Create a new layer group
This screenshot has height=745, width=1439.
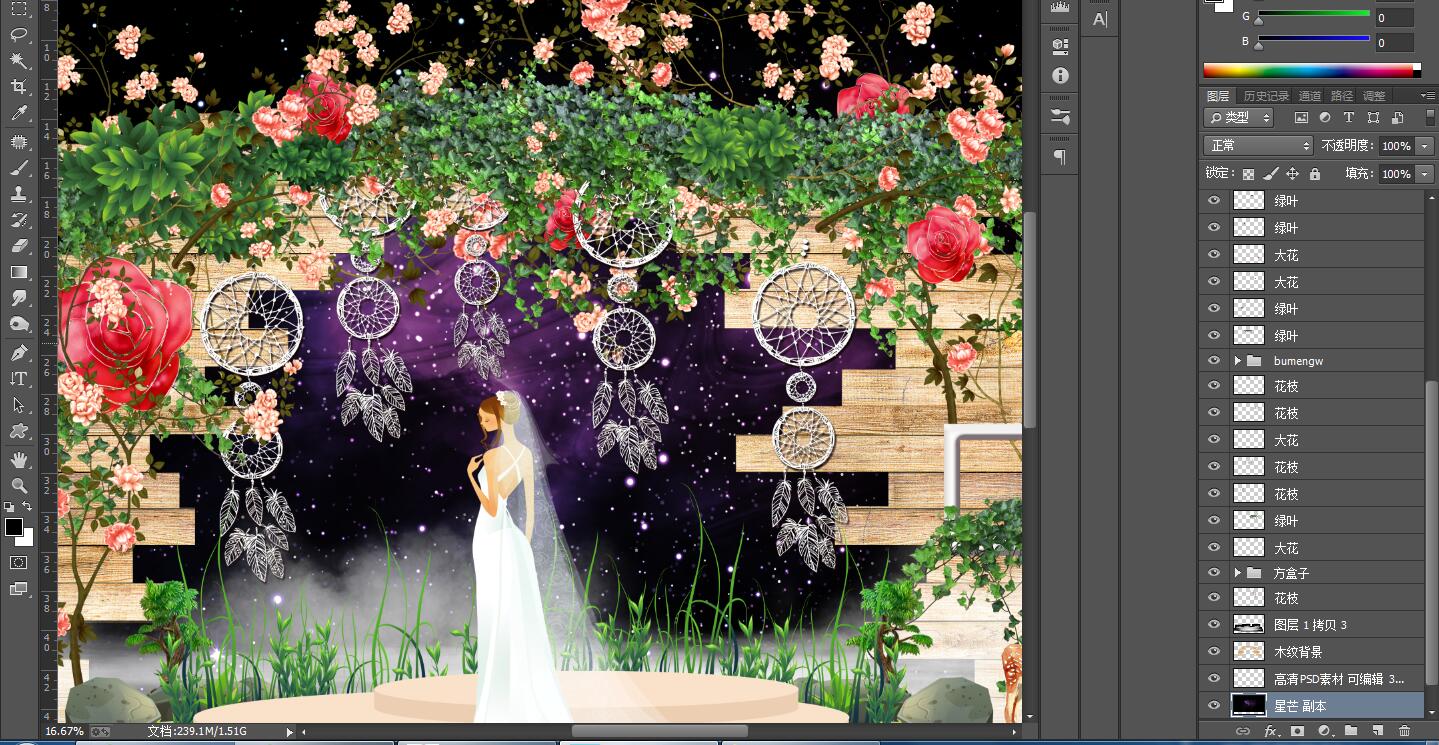click(1351, 732)
